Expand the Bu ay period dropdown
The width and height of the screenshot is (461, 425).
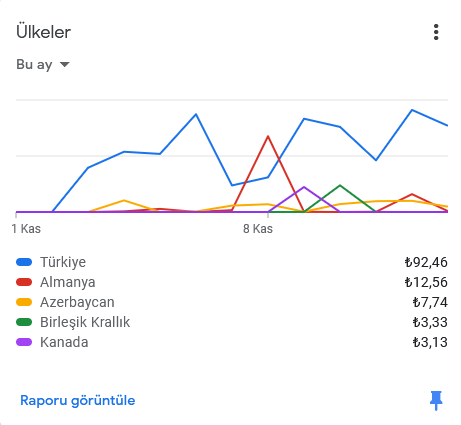[43, 64]
